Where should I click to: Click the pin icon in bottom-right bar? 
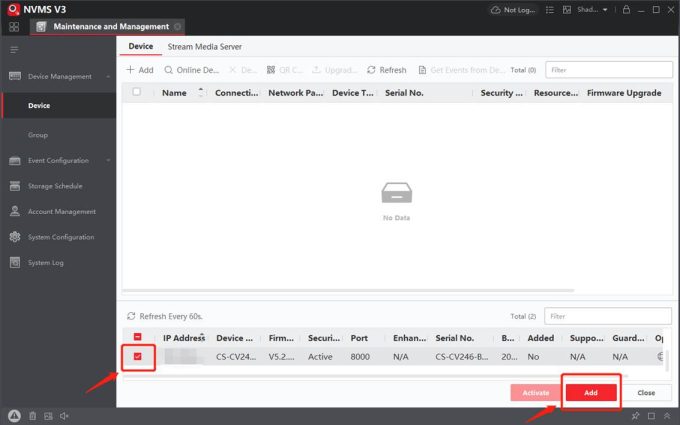pyautogui.click(x=634, y=415)
